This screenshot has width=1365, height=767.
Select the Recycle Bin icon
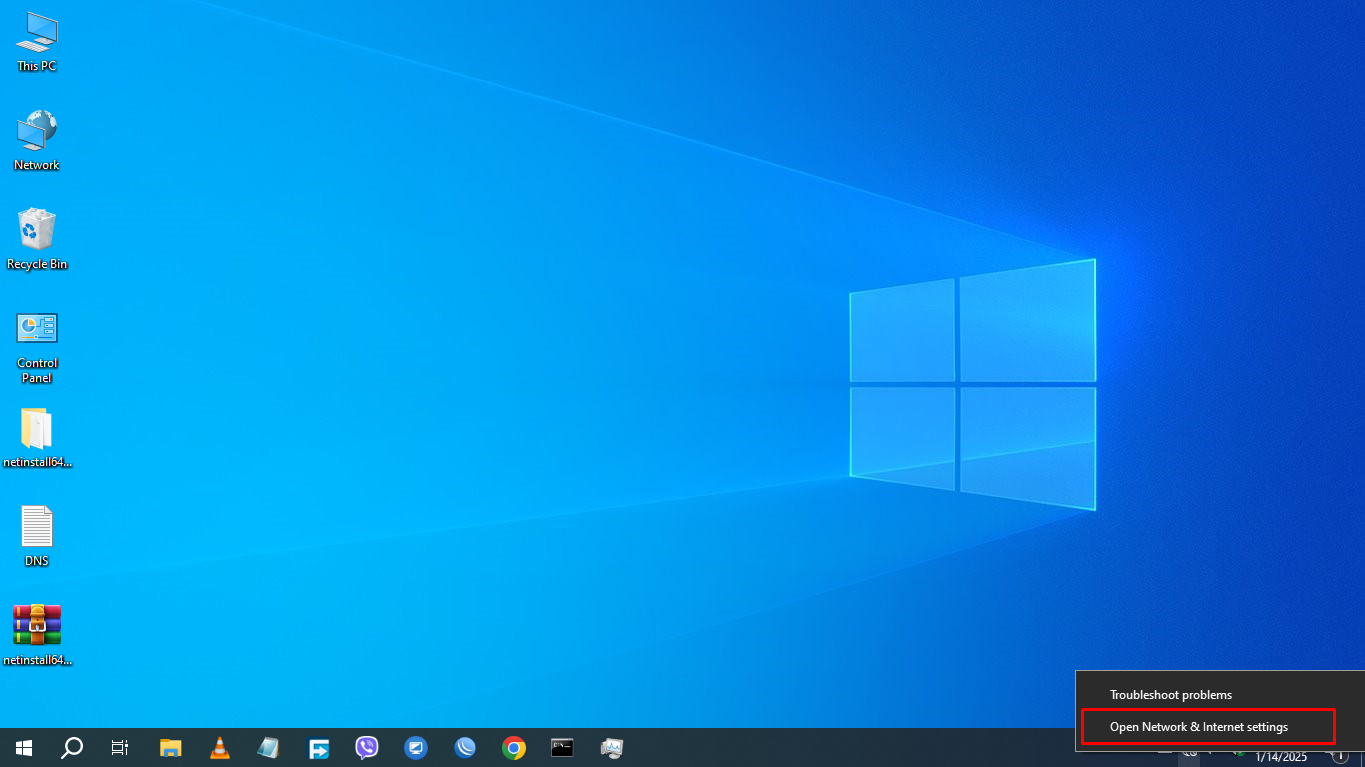[x=37, y=240]
